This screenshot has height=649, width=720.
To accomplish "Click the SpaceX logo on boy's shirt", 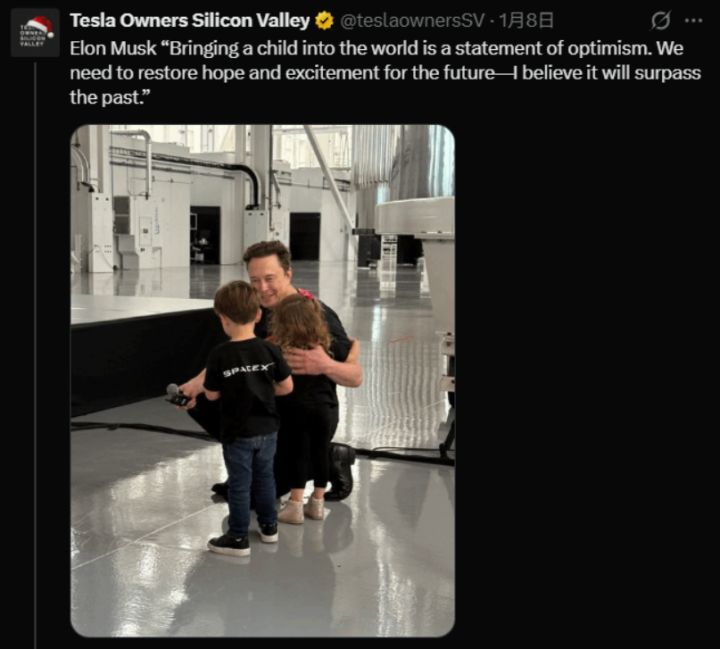I will [246, 371].
